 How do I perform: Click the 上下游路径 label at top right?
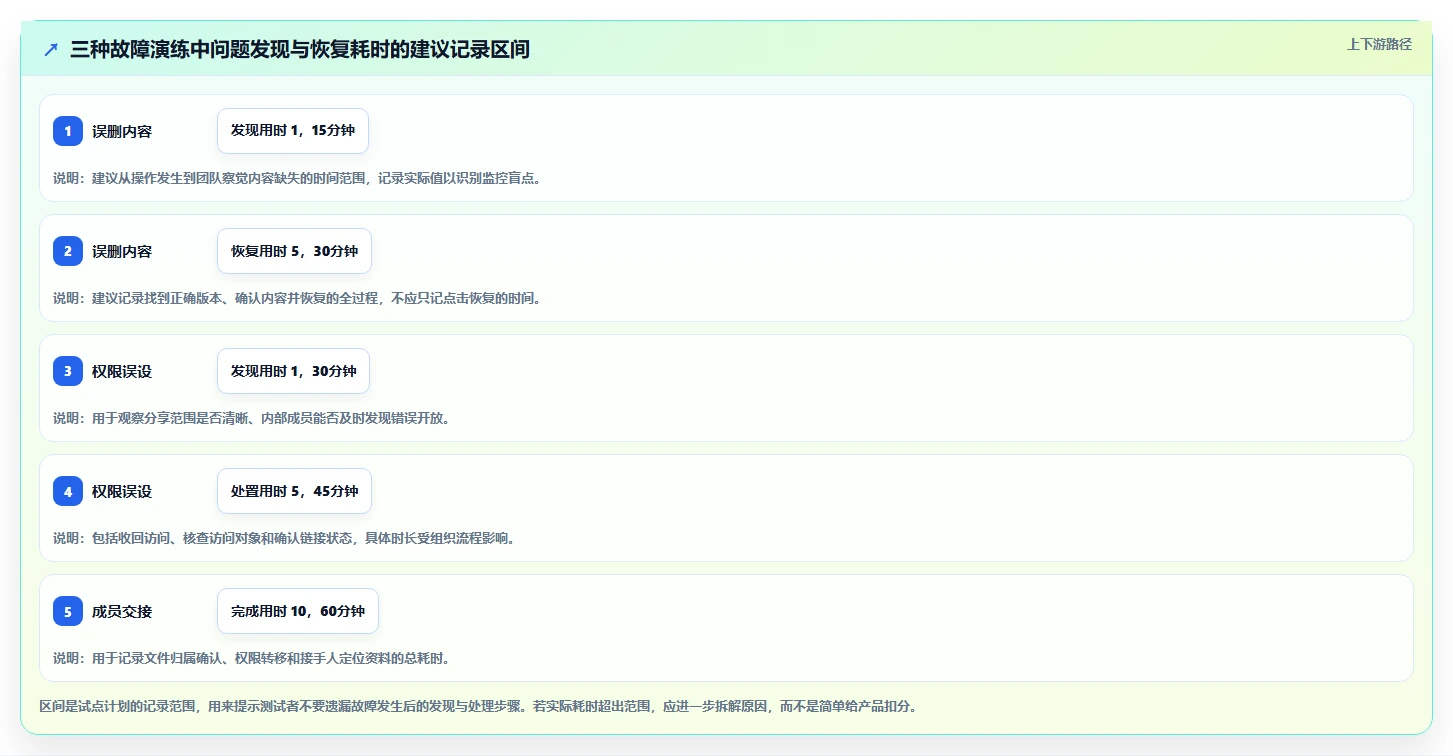coord(1379,44)
